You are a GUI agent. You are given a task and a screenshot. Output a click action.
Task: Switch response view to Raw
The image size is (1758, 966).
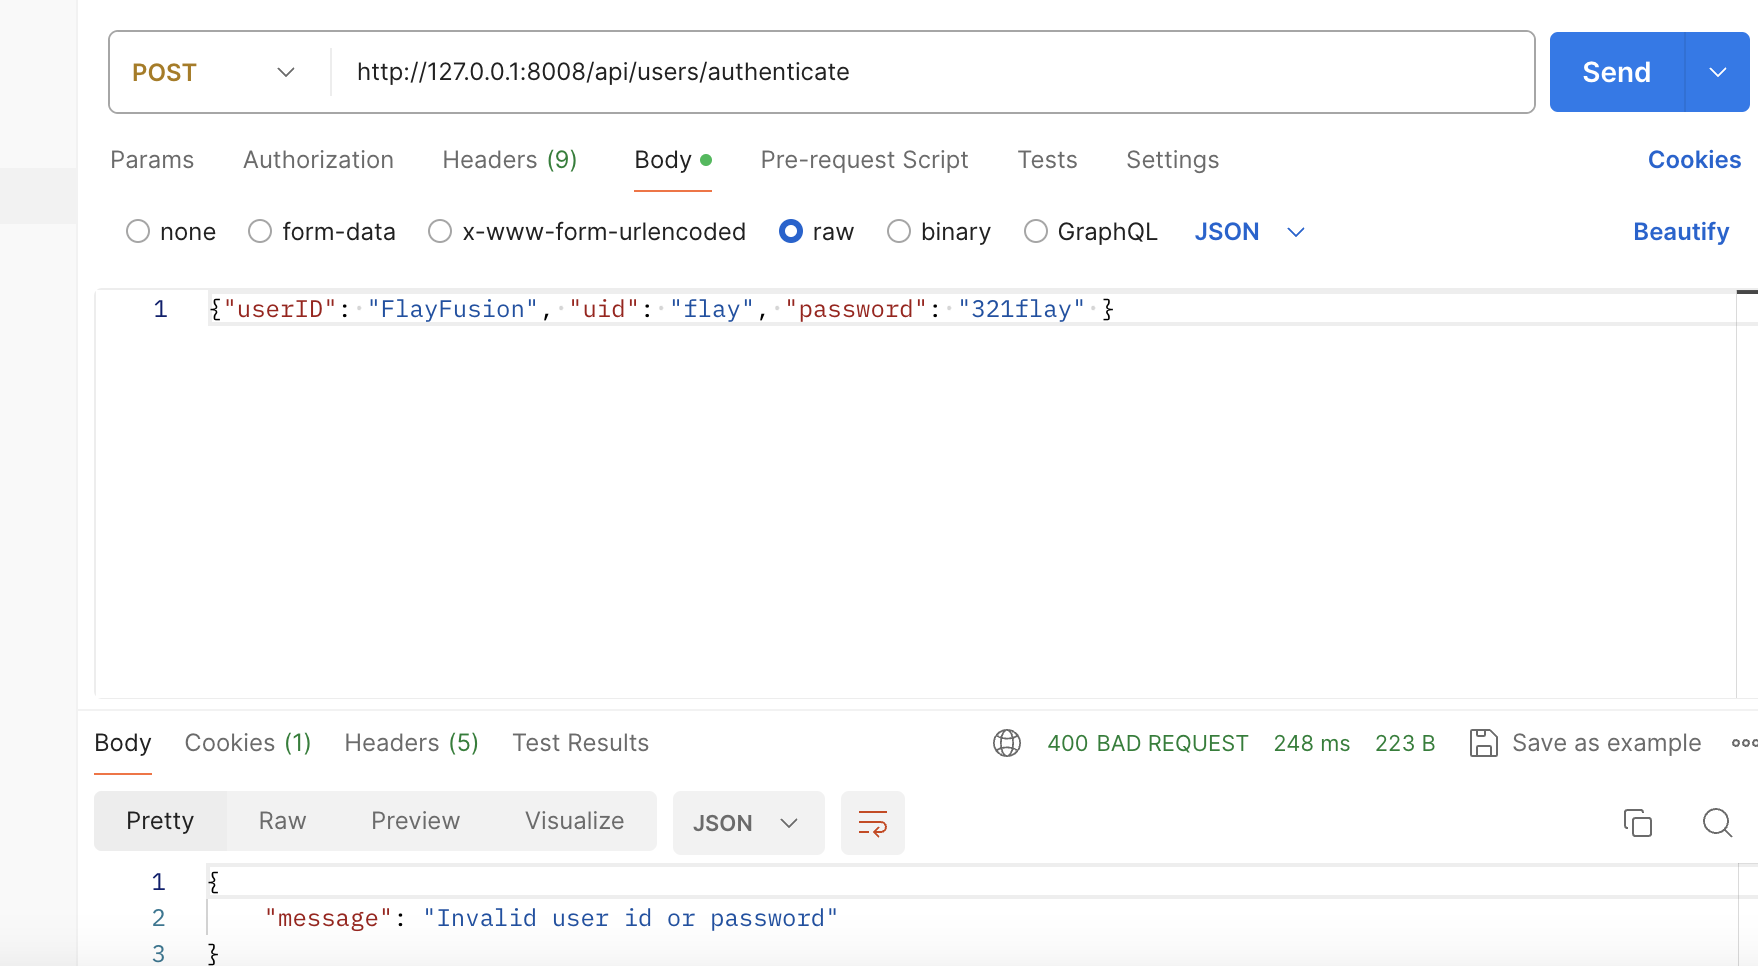282,821
